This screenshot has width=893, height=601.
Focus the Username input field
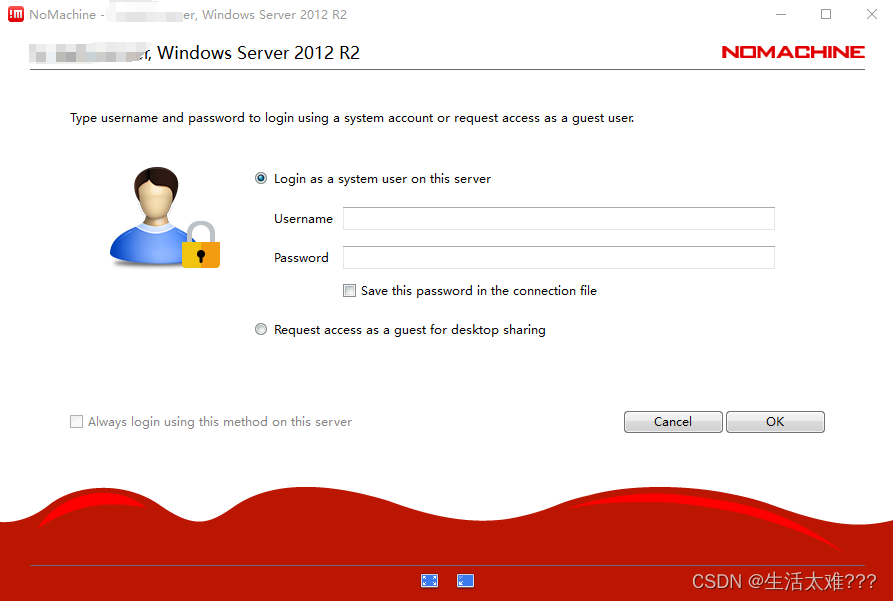tap(559, 219)
